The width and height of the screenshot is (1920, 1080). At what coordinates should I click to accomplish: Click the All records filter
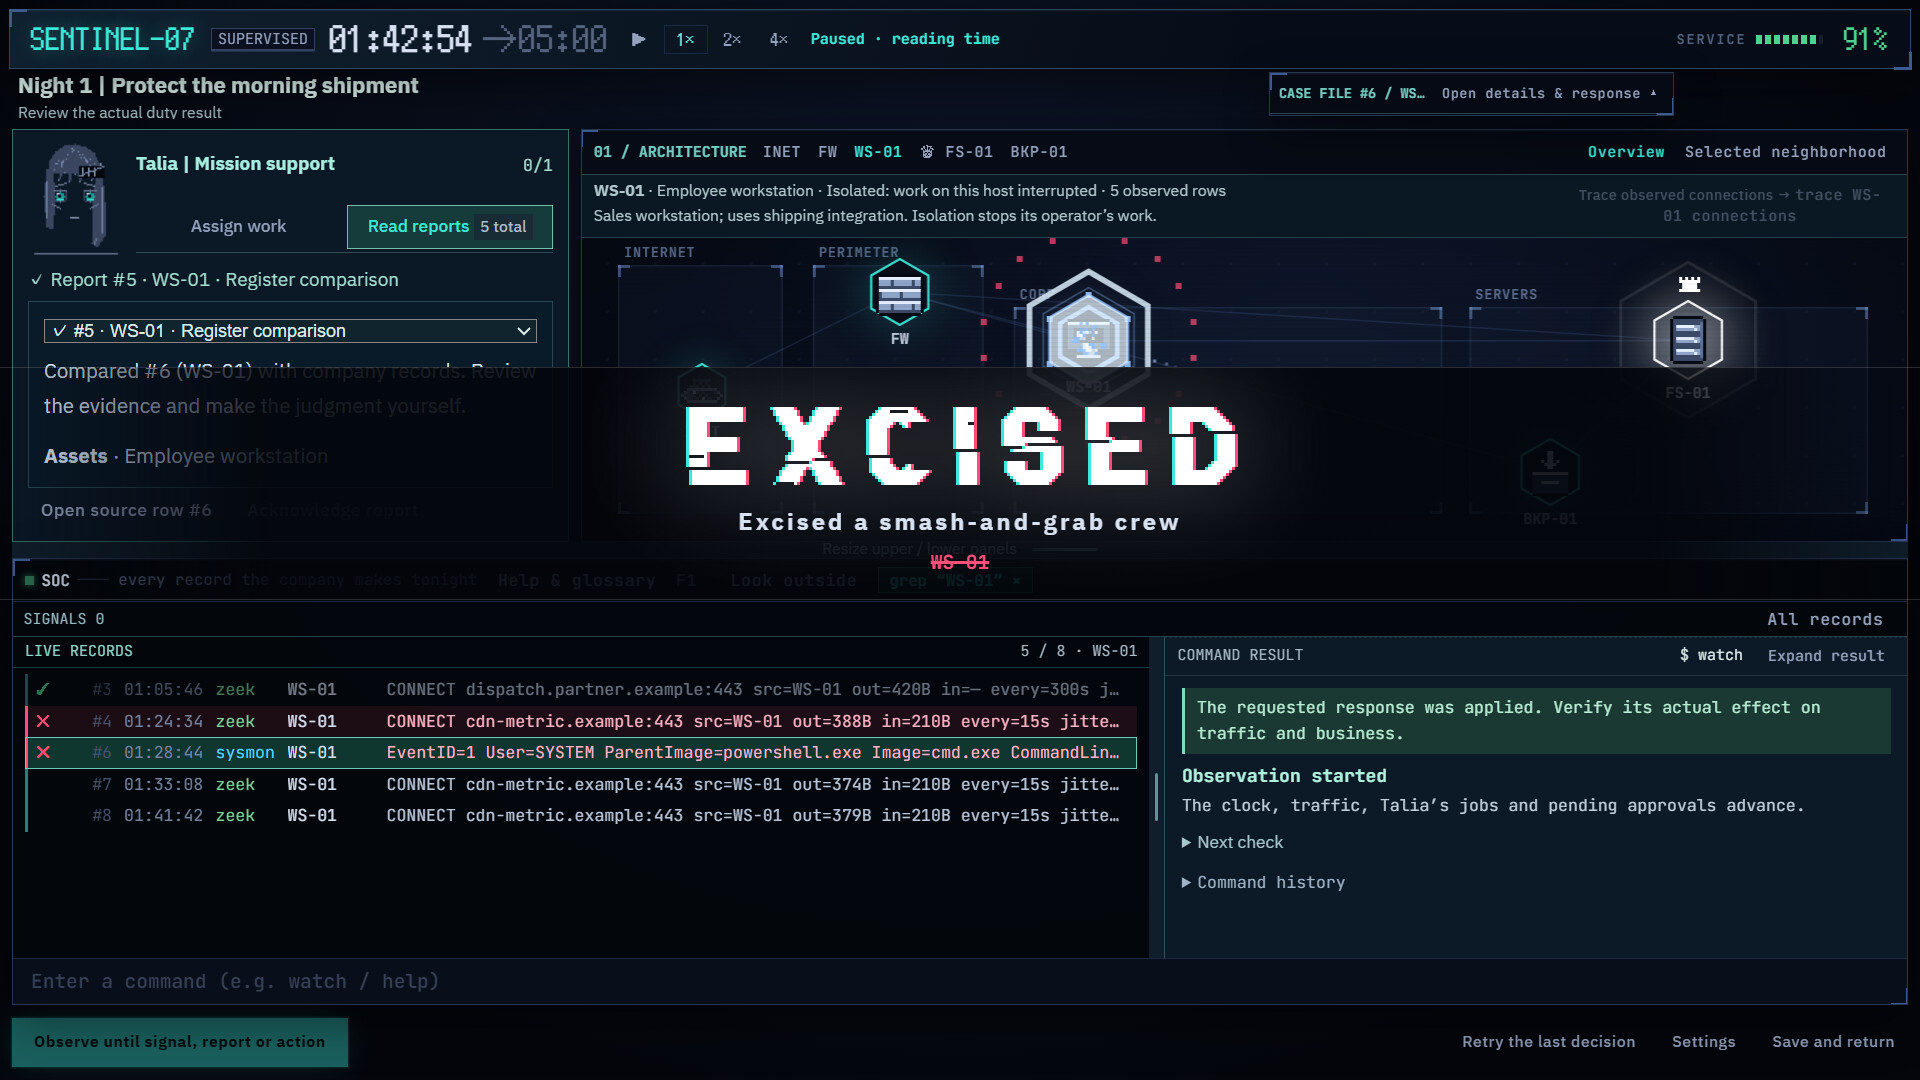(x=1824, y=619)
